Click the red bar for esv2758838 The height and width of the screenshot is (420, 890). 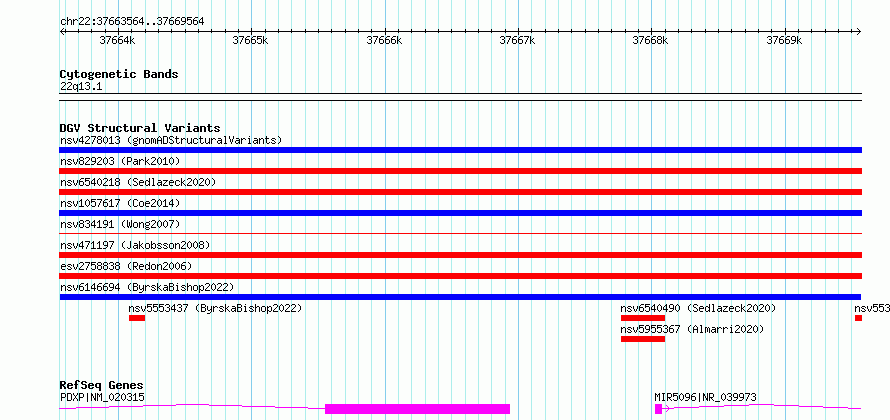click(460, 276)
